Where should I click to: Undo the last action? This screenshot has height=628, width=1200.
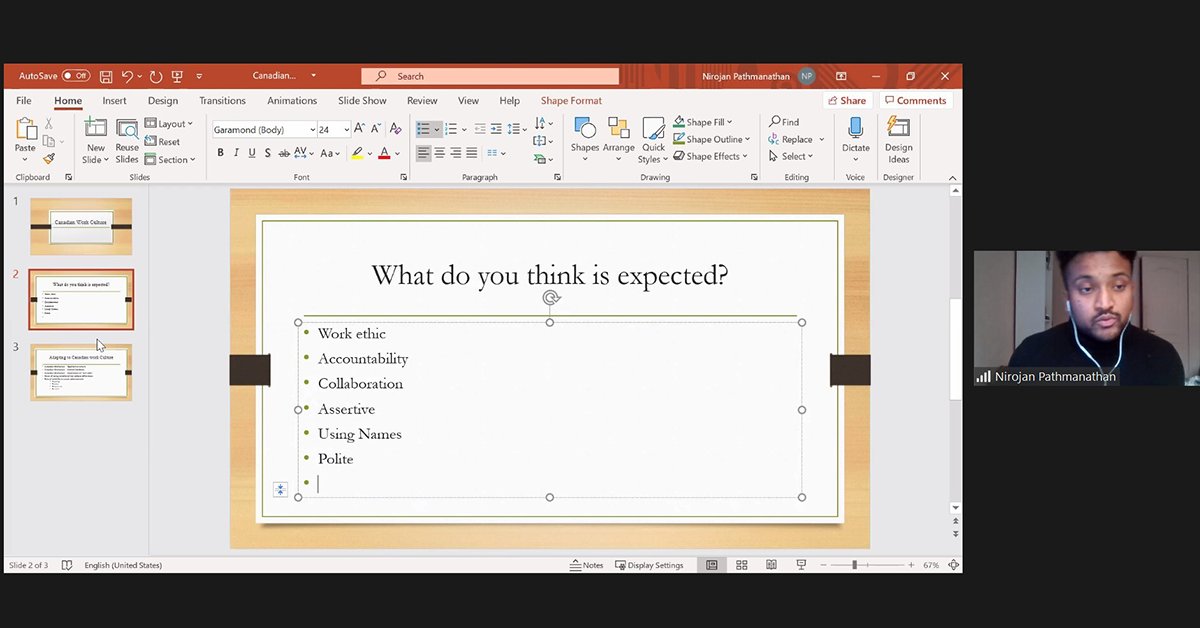[x=127, y=76]
